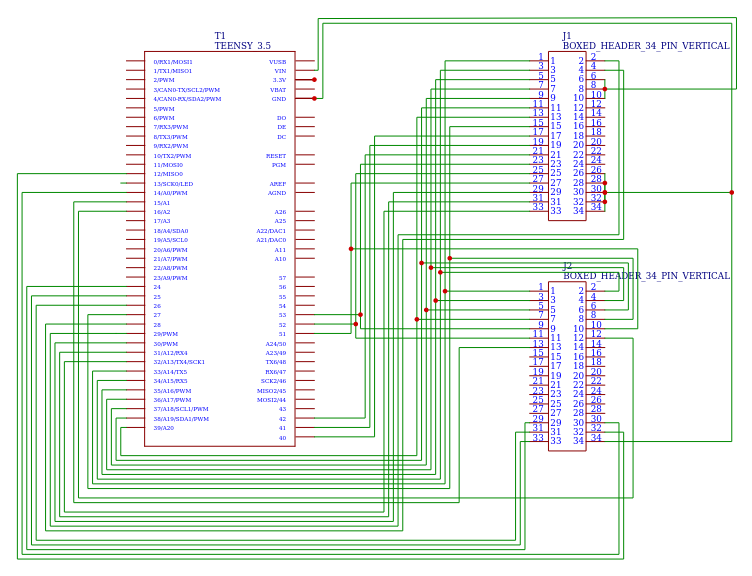Viewport: 752px width, 576px height.
Task: Click the junction dot on 3.3V pin
Action: coord(314,80)
